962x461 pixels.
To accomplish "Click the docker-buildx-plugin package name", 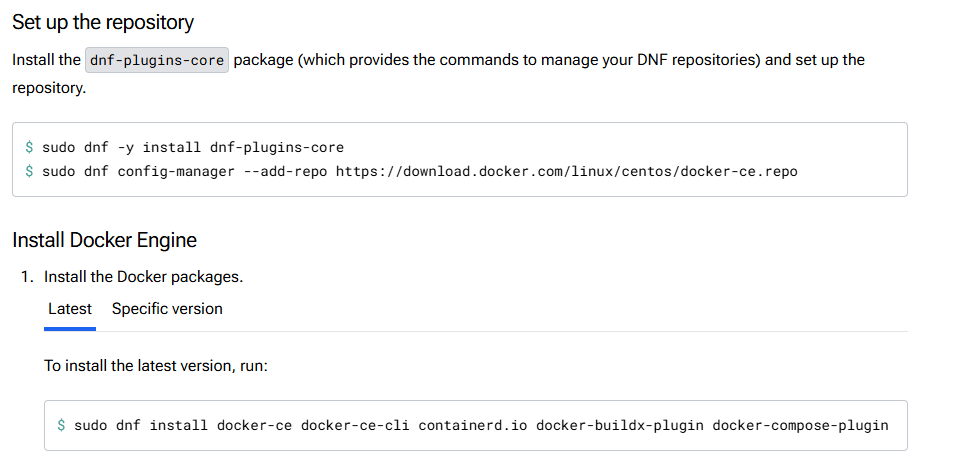I will click(x=620, y=425).
